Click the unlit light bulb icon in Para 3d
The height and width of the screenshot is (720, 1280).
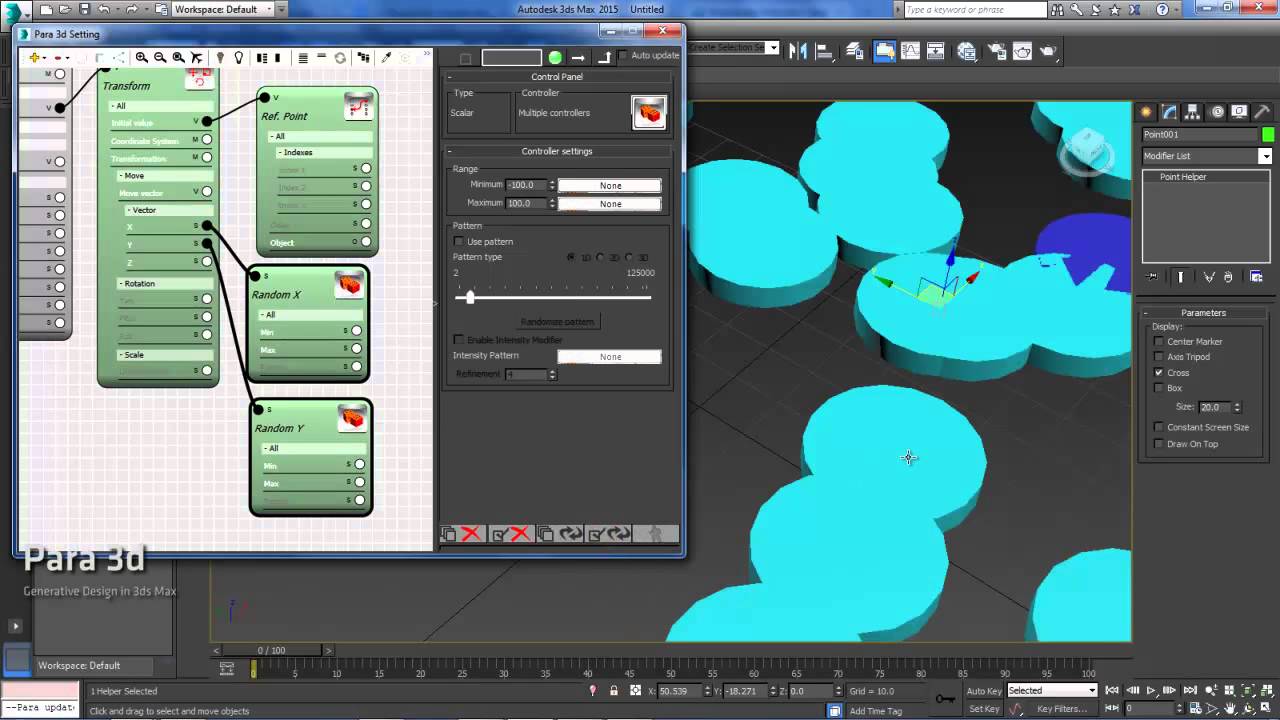click(x=220, y=58)
